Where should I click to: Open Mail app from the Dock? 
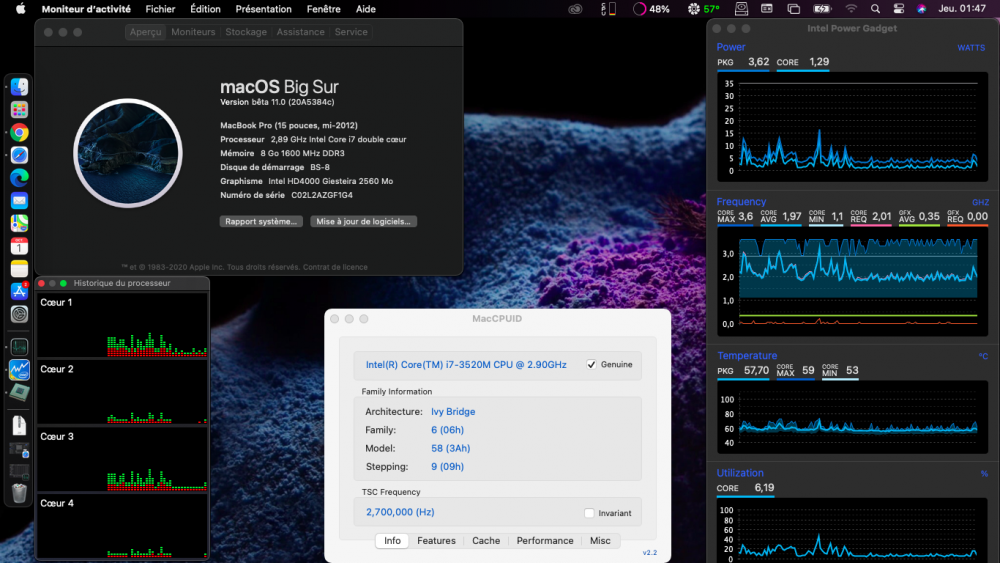(x=19, y=201)
